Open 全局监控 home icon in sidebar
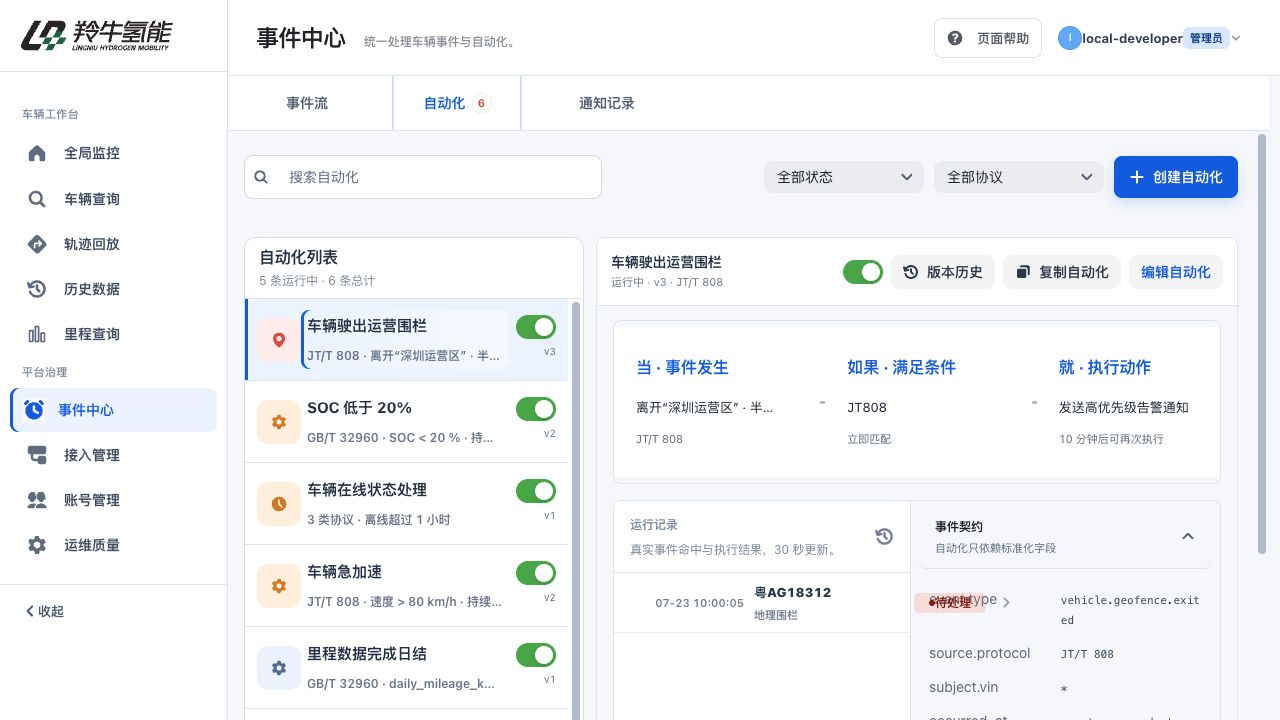 pos(37,153)
